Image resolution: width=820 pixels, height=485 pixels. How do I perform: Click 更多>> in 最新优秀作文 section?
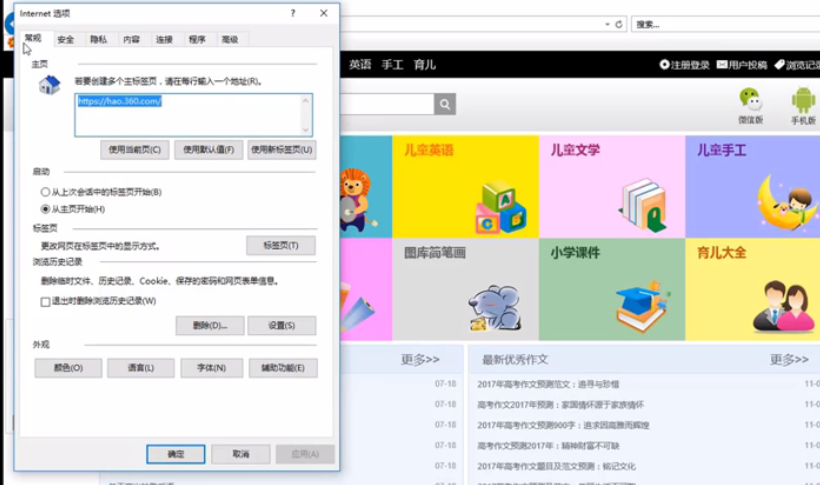click(x=789, y=359)
